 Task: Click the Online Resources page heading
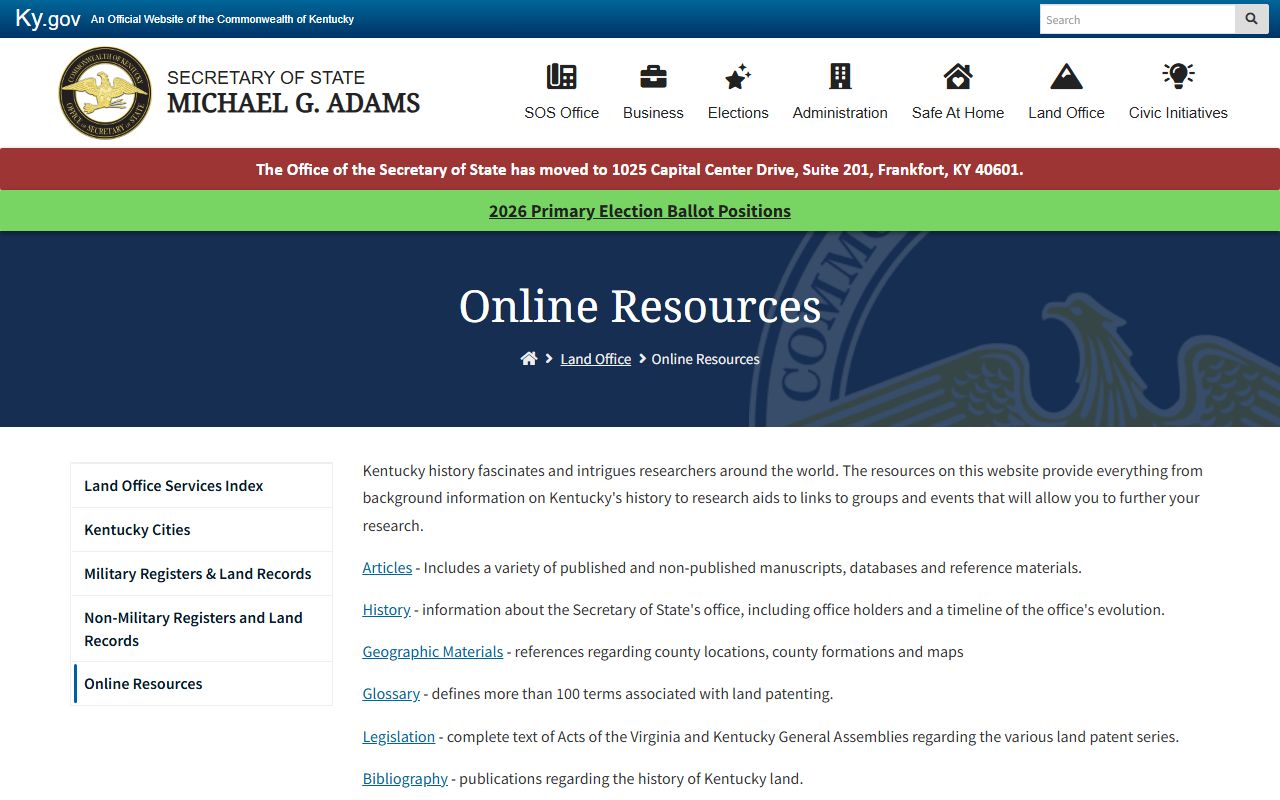coord(640,306)
